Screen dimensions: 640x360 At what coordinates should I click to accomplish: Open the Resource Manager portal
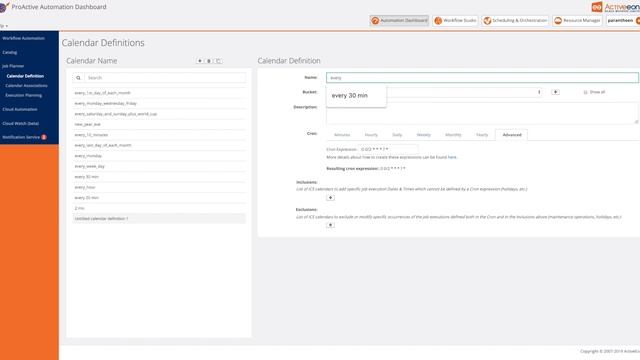tap(577, 20)
